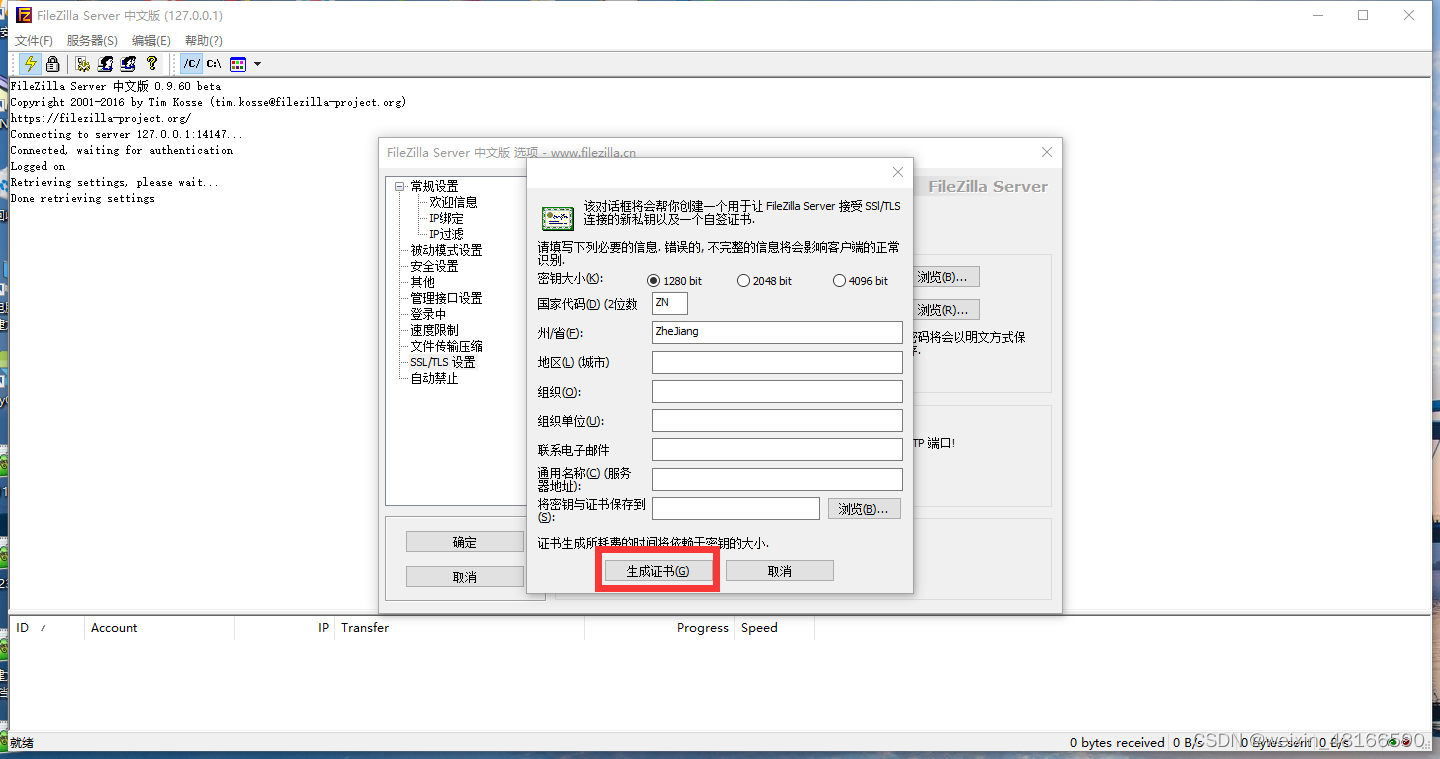Viewport: 1440px width, 759px height.
Task: Select the C:\ path display icon
Action: pos(214,64)
